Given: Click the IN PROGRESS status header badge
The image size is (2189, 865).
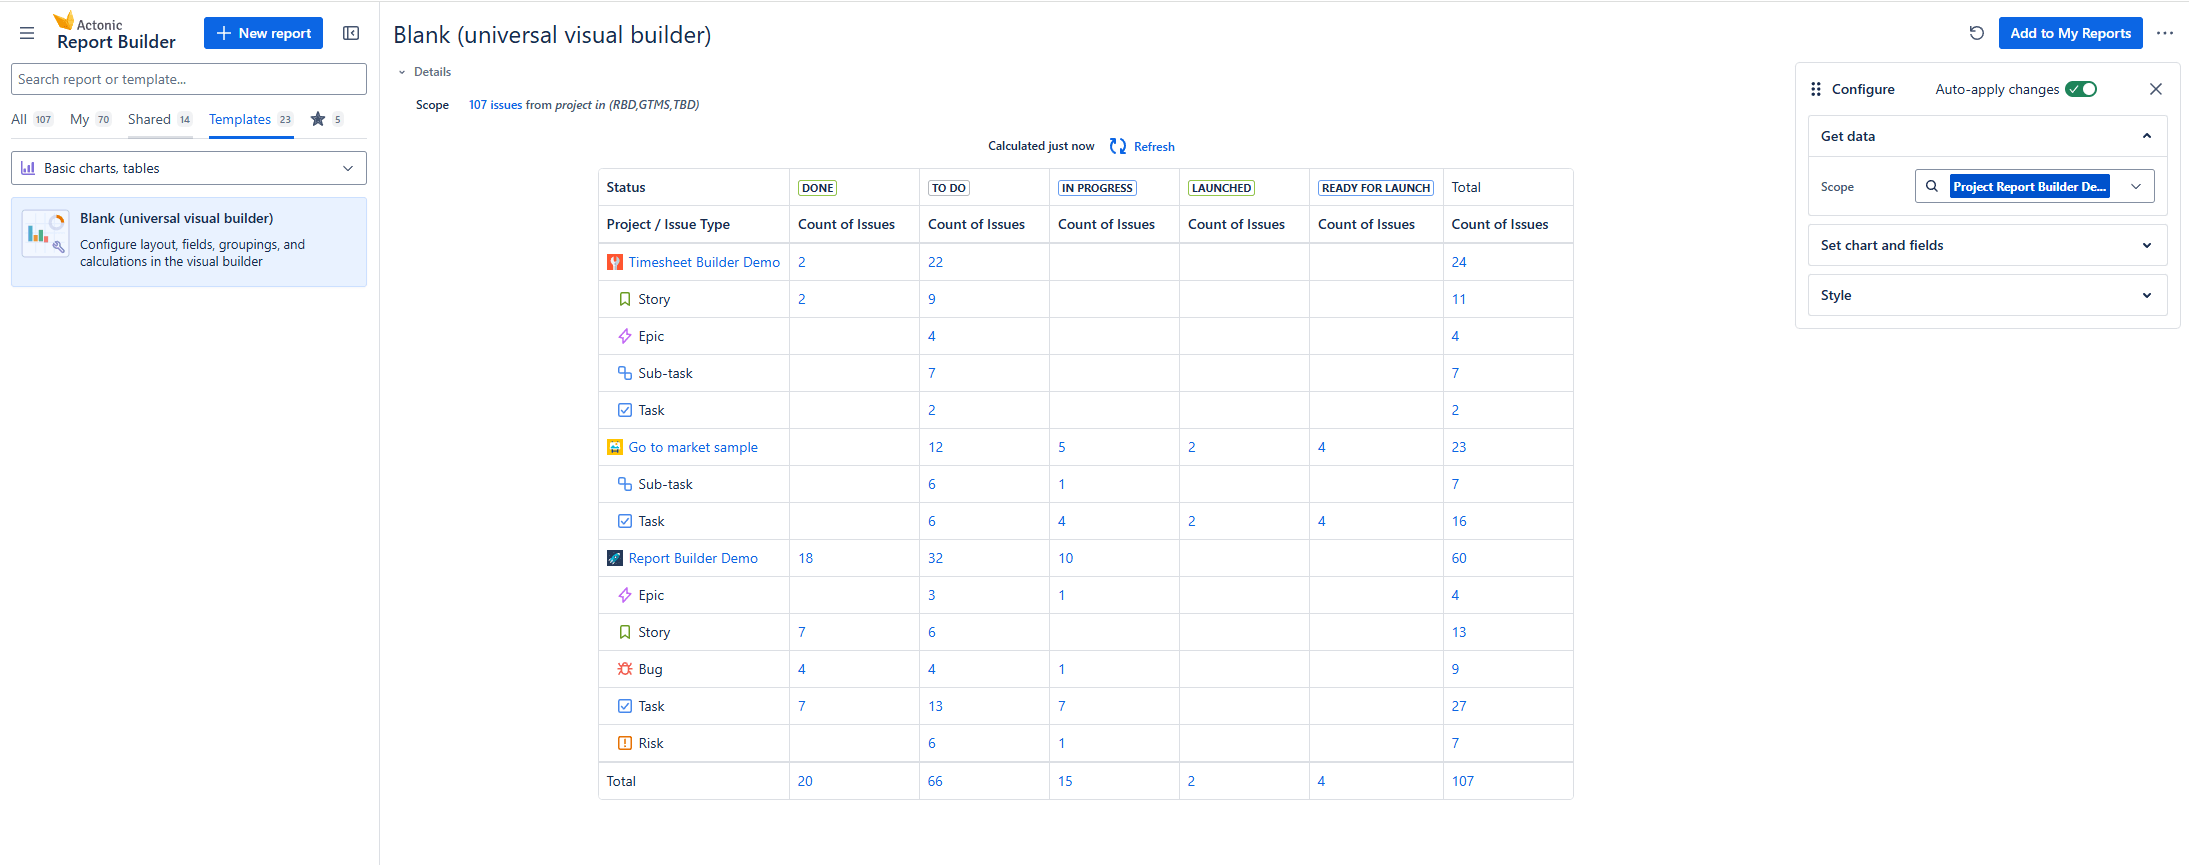Looking at the screenshot, I should tap(1097, 188).
